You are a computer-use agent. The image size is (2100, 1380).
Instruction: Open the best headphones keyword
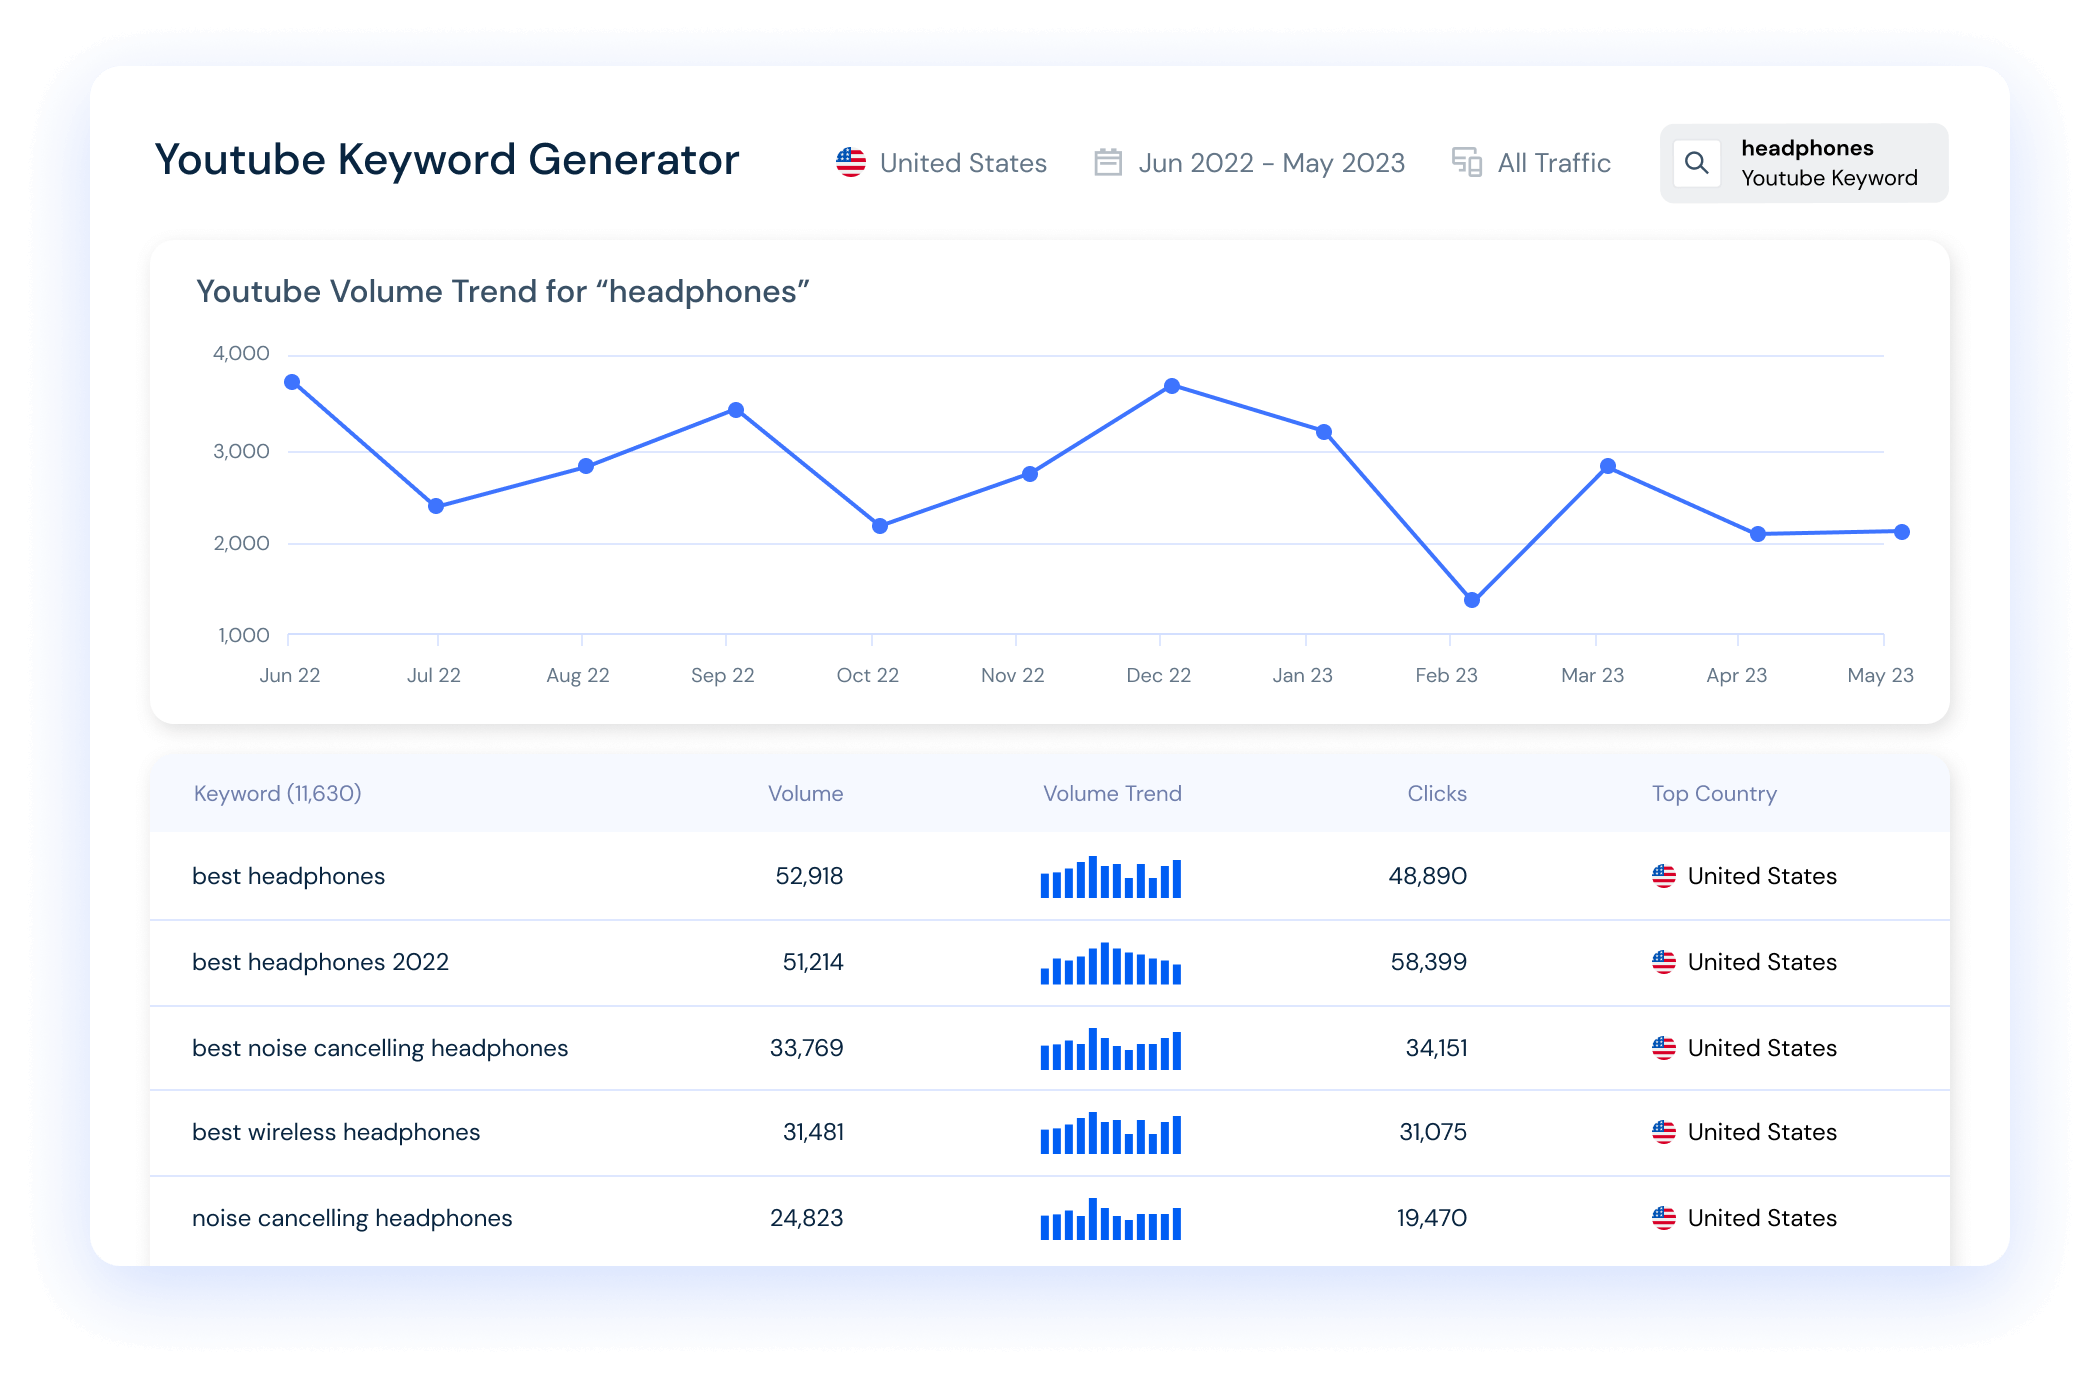click(x=288, y=876)
